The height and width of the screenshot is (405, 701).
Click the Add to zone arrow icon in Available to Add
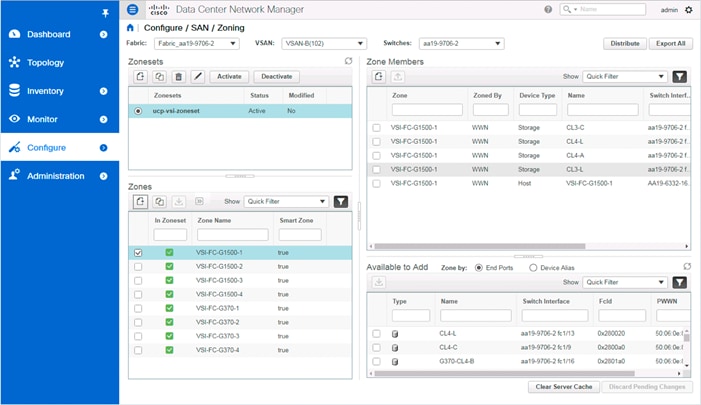pos(379,282)
